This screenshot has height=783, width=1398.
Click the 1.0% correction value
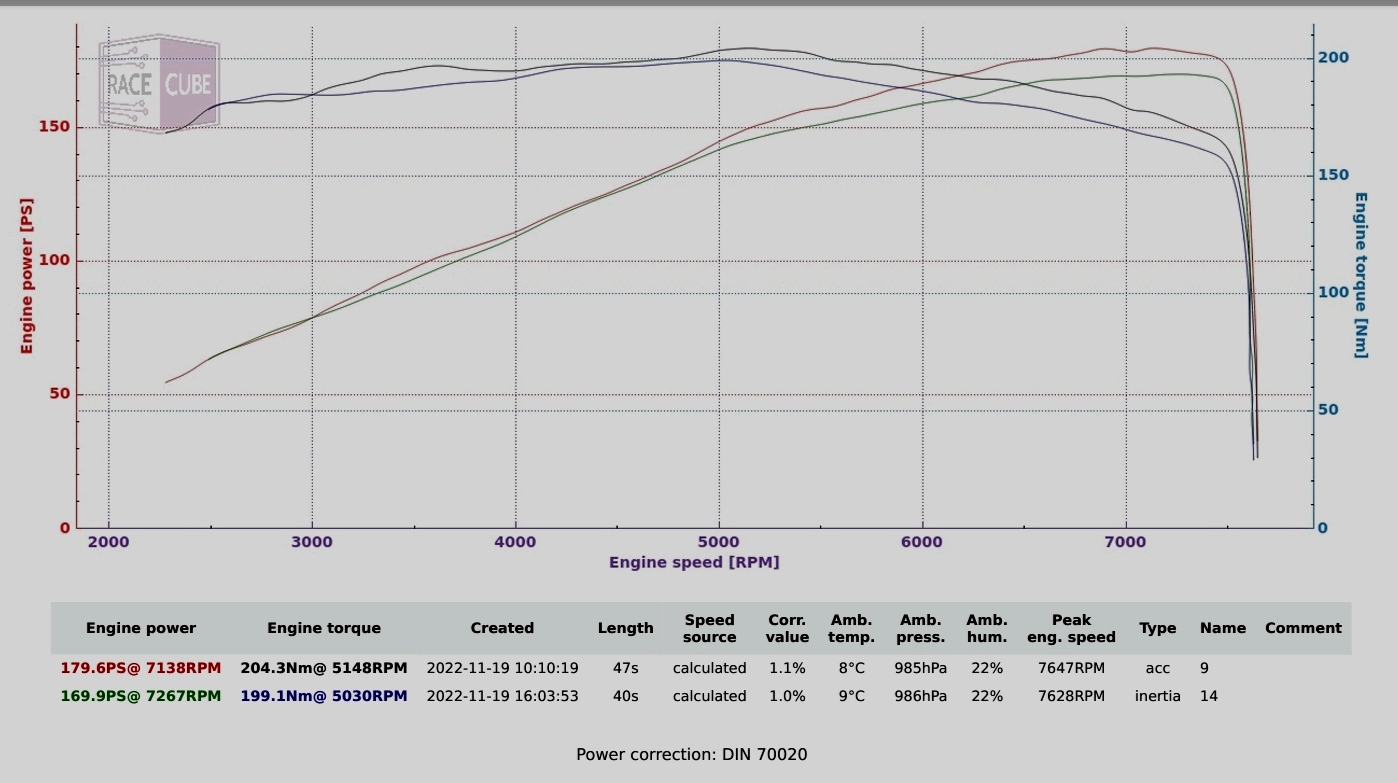coord(787,695)
